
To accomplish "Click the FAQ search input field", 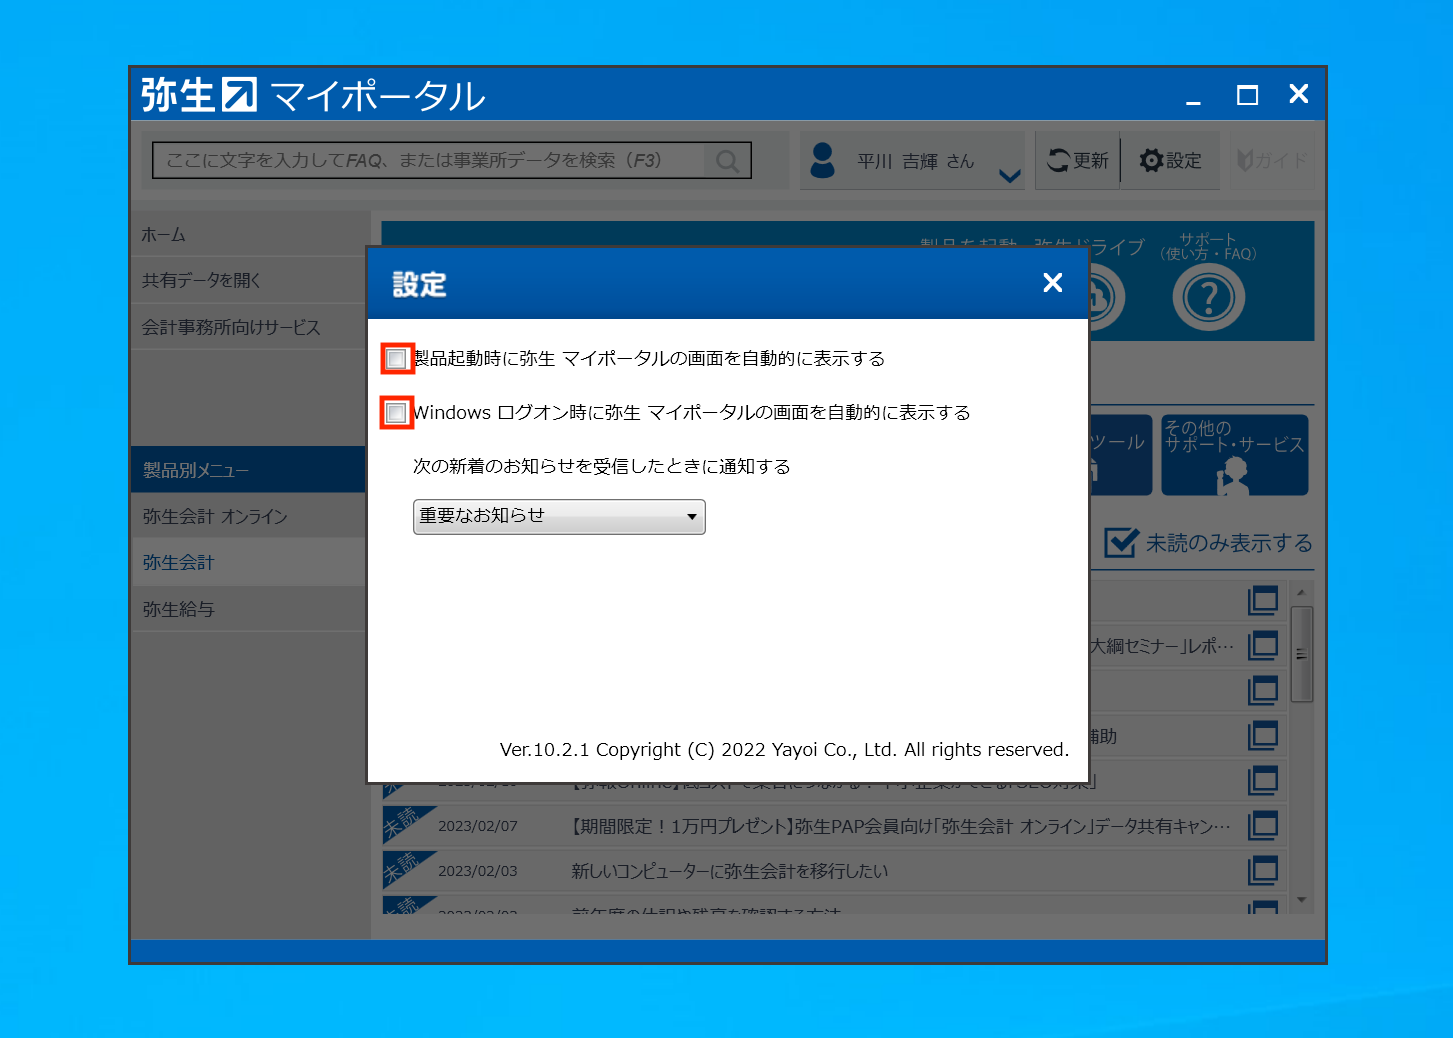I will pyautogui.click(x=430, y=161).
